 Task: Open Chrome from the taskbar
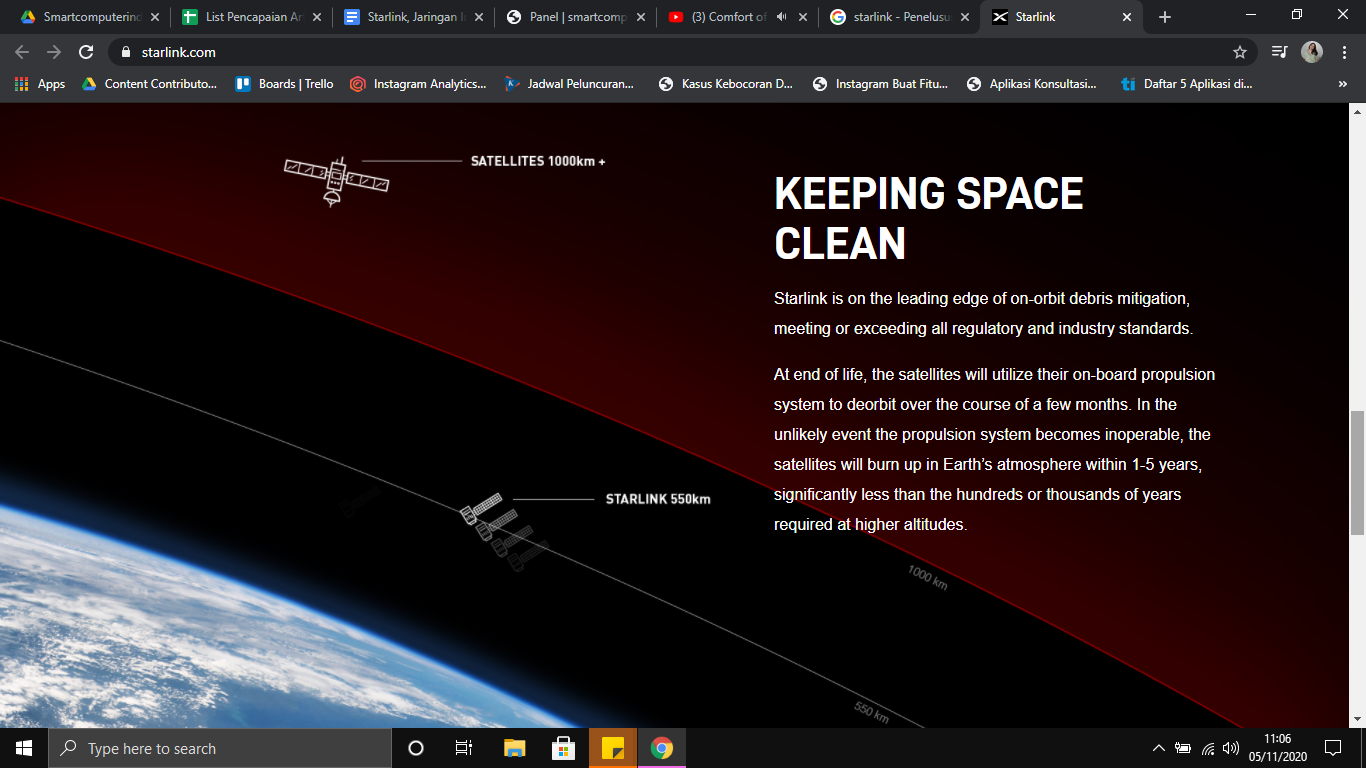(x=661, y=748)
